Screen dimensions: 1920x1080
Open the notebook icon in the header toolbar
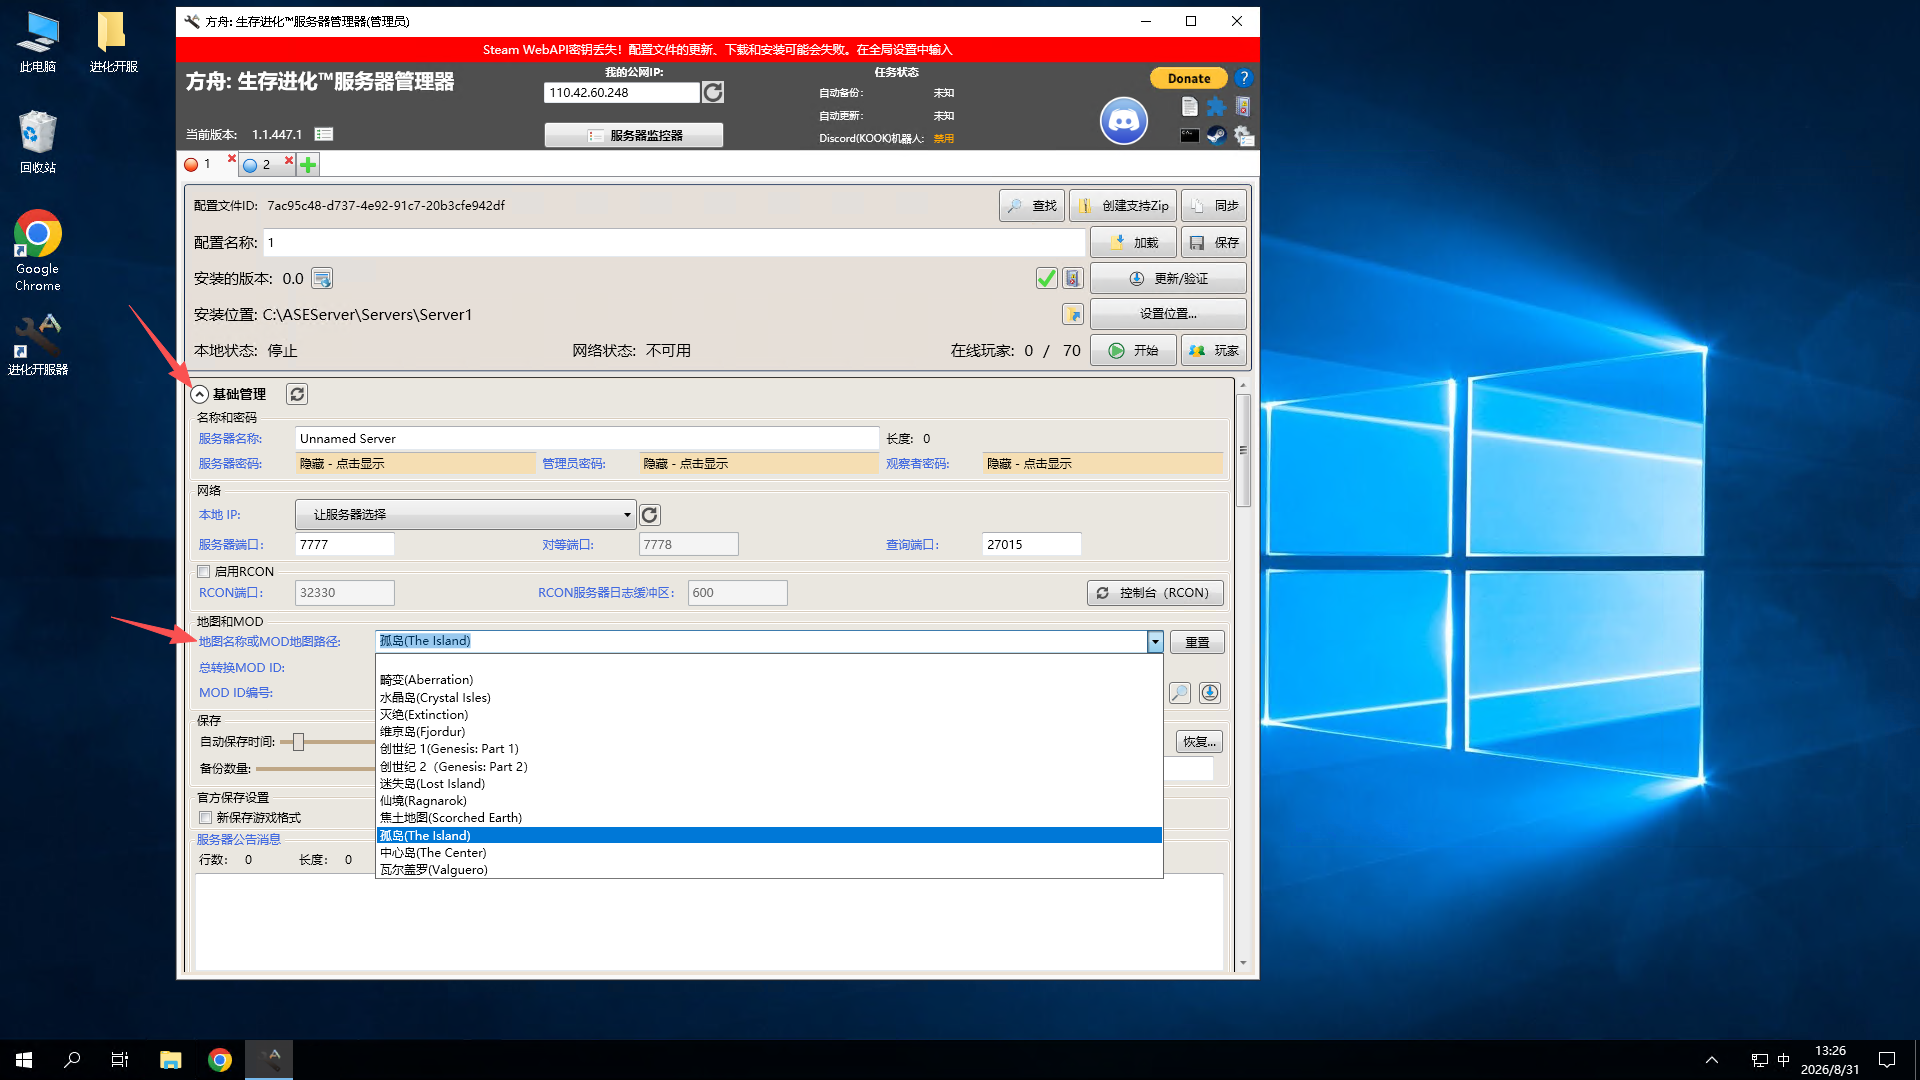[x=1243, y=106]
